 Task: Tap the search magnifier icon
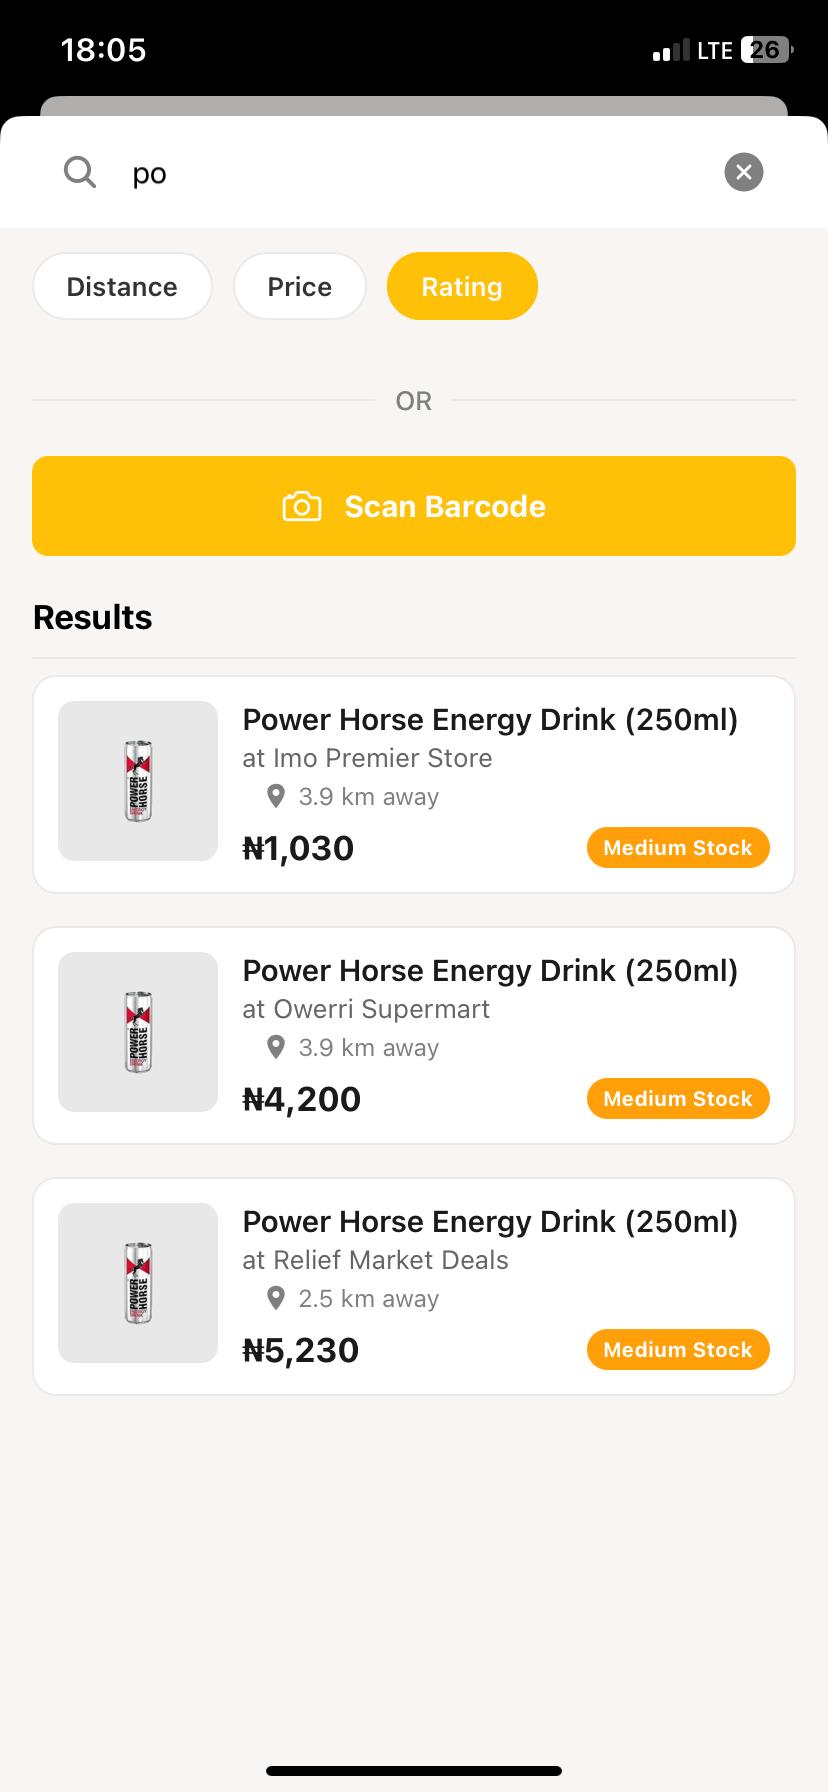80,172
